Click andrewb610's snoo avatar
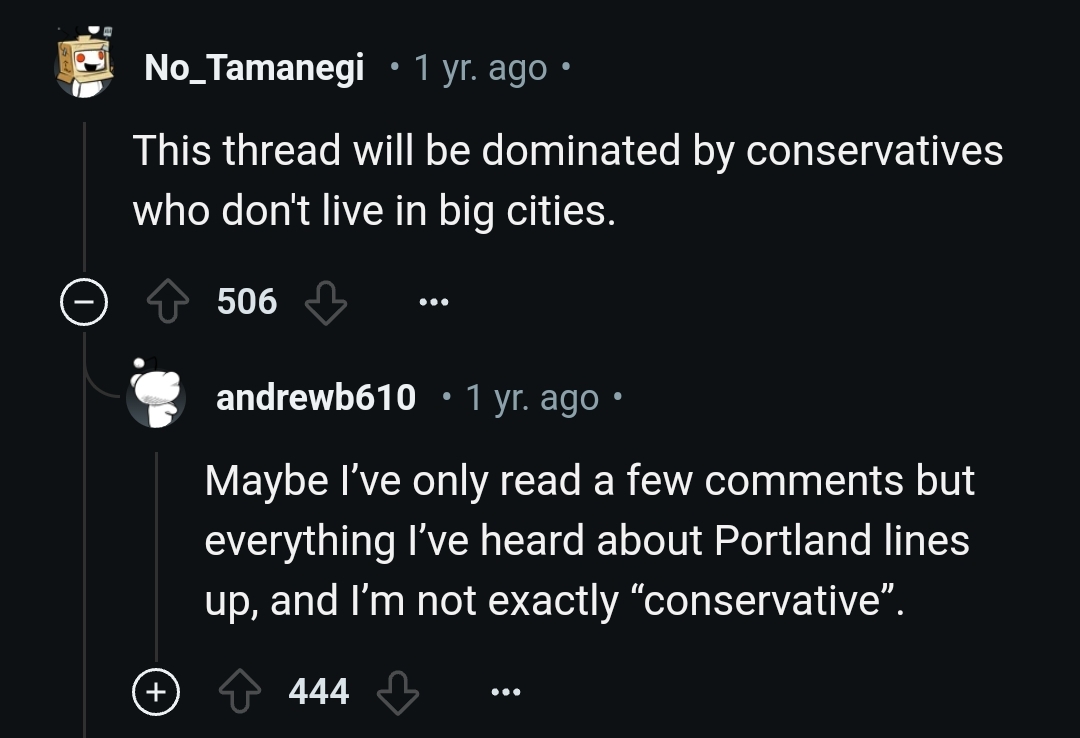The height and width of the screenshot is (738, 1080). point(156,393)
